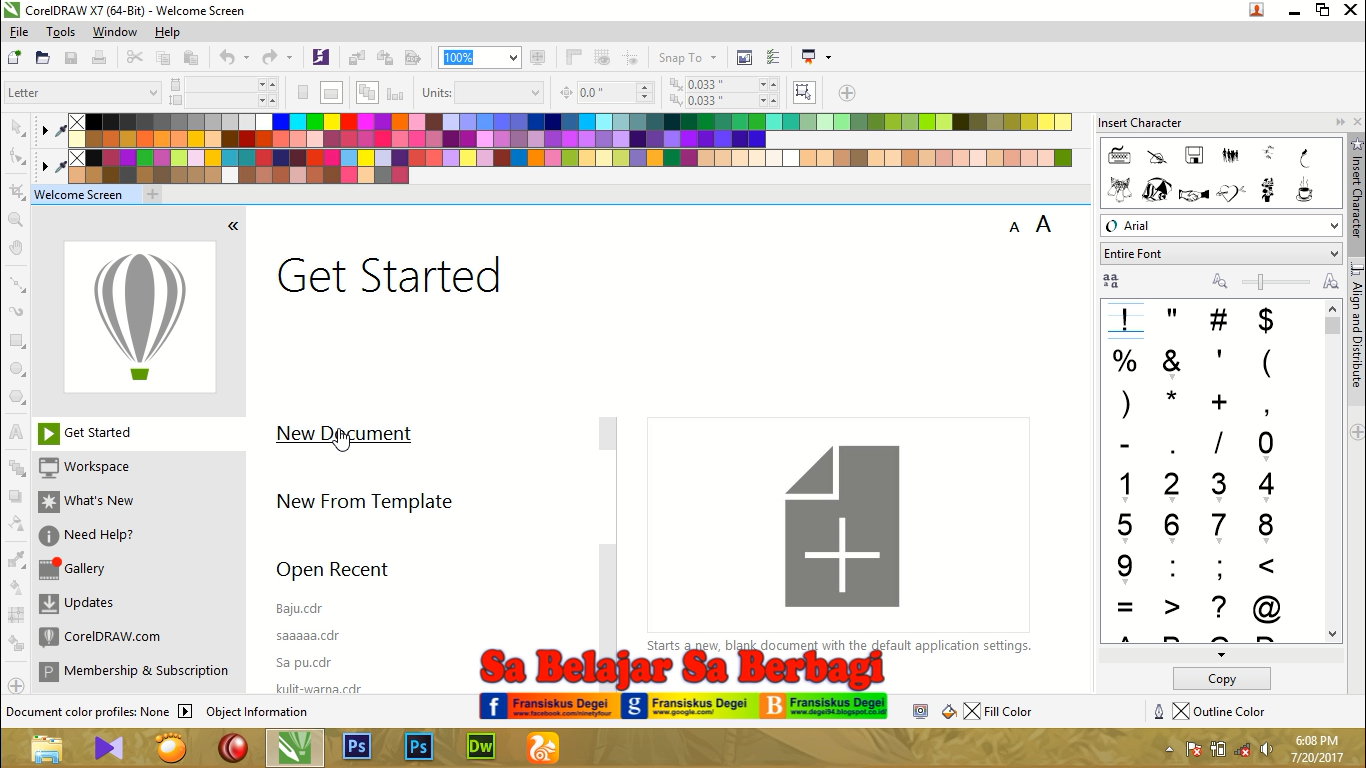Increase text size with large A
1366x768 pixels.
tap(1043, 225)
